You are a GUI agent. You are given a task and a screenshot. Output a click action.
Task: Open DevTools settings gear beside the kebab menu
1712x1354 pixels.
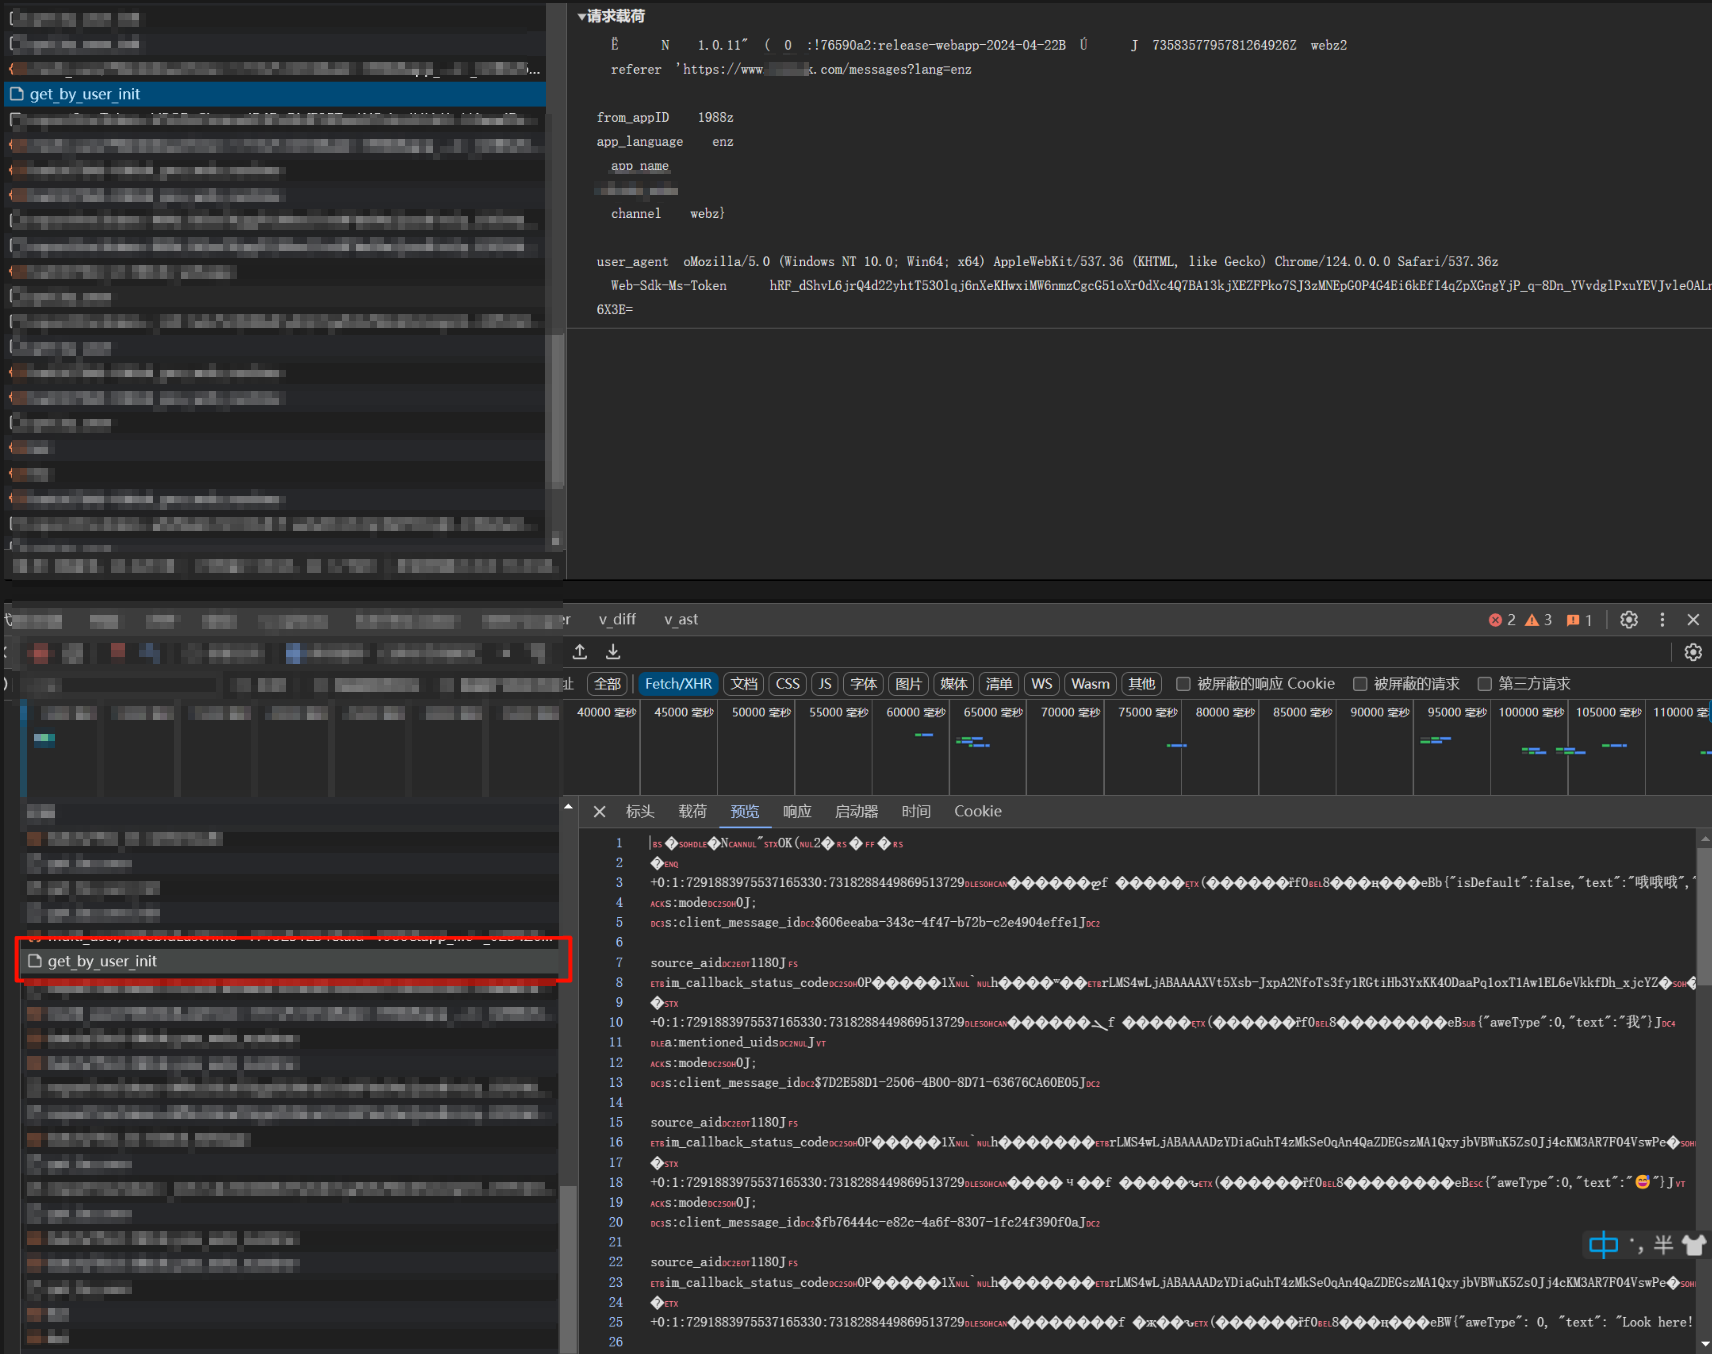point(1629,620)
